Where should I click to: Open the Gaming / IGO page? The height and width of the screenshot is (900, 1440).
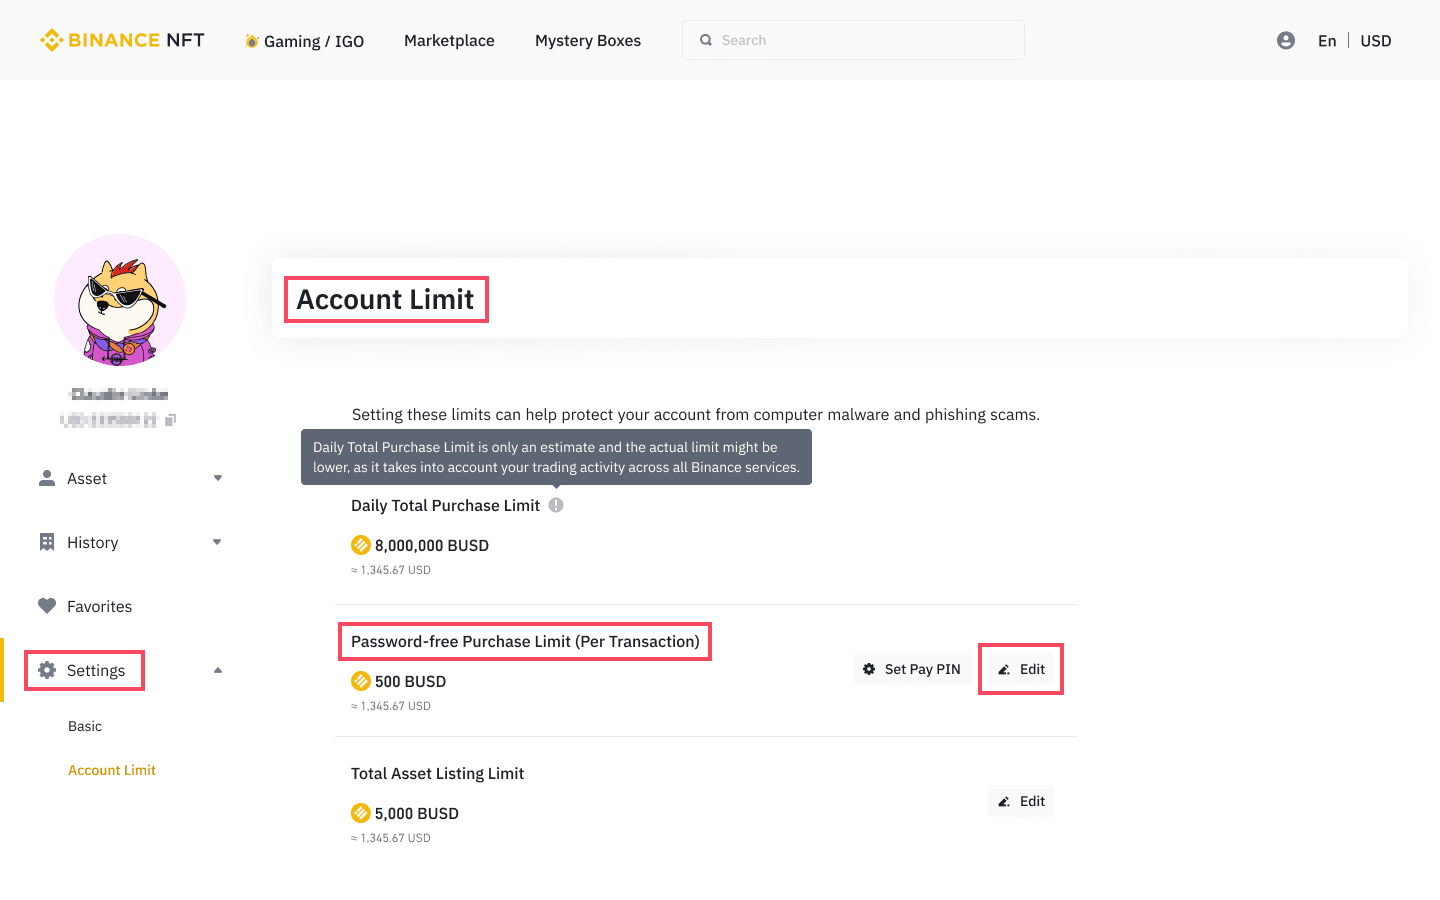coord(305,41)
